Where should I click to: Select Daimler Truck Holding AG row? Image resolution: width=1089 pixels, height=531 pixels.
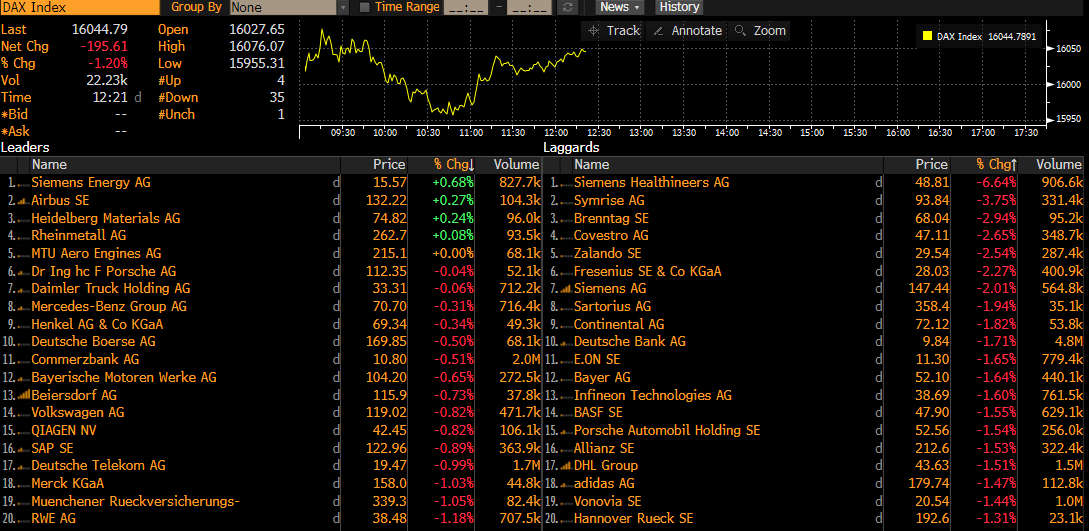tap(271, 289)
